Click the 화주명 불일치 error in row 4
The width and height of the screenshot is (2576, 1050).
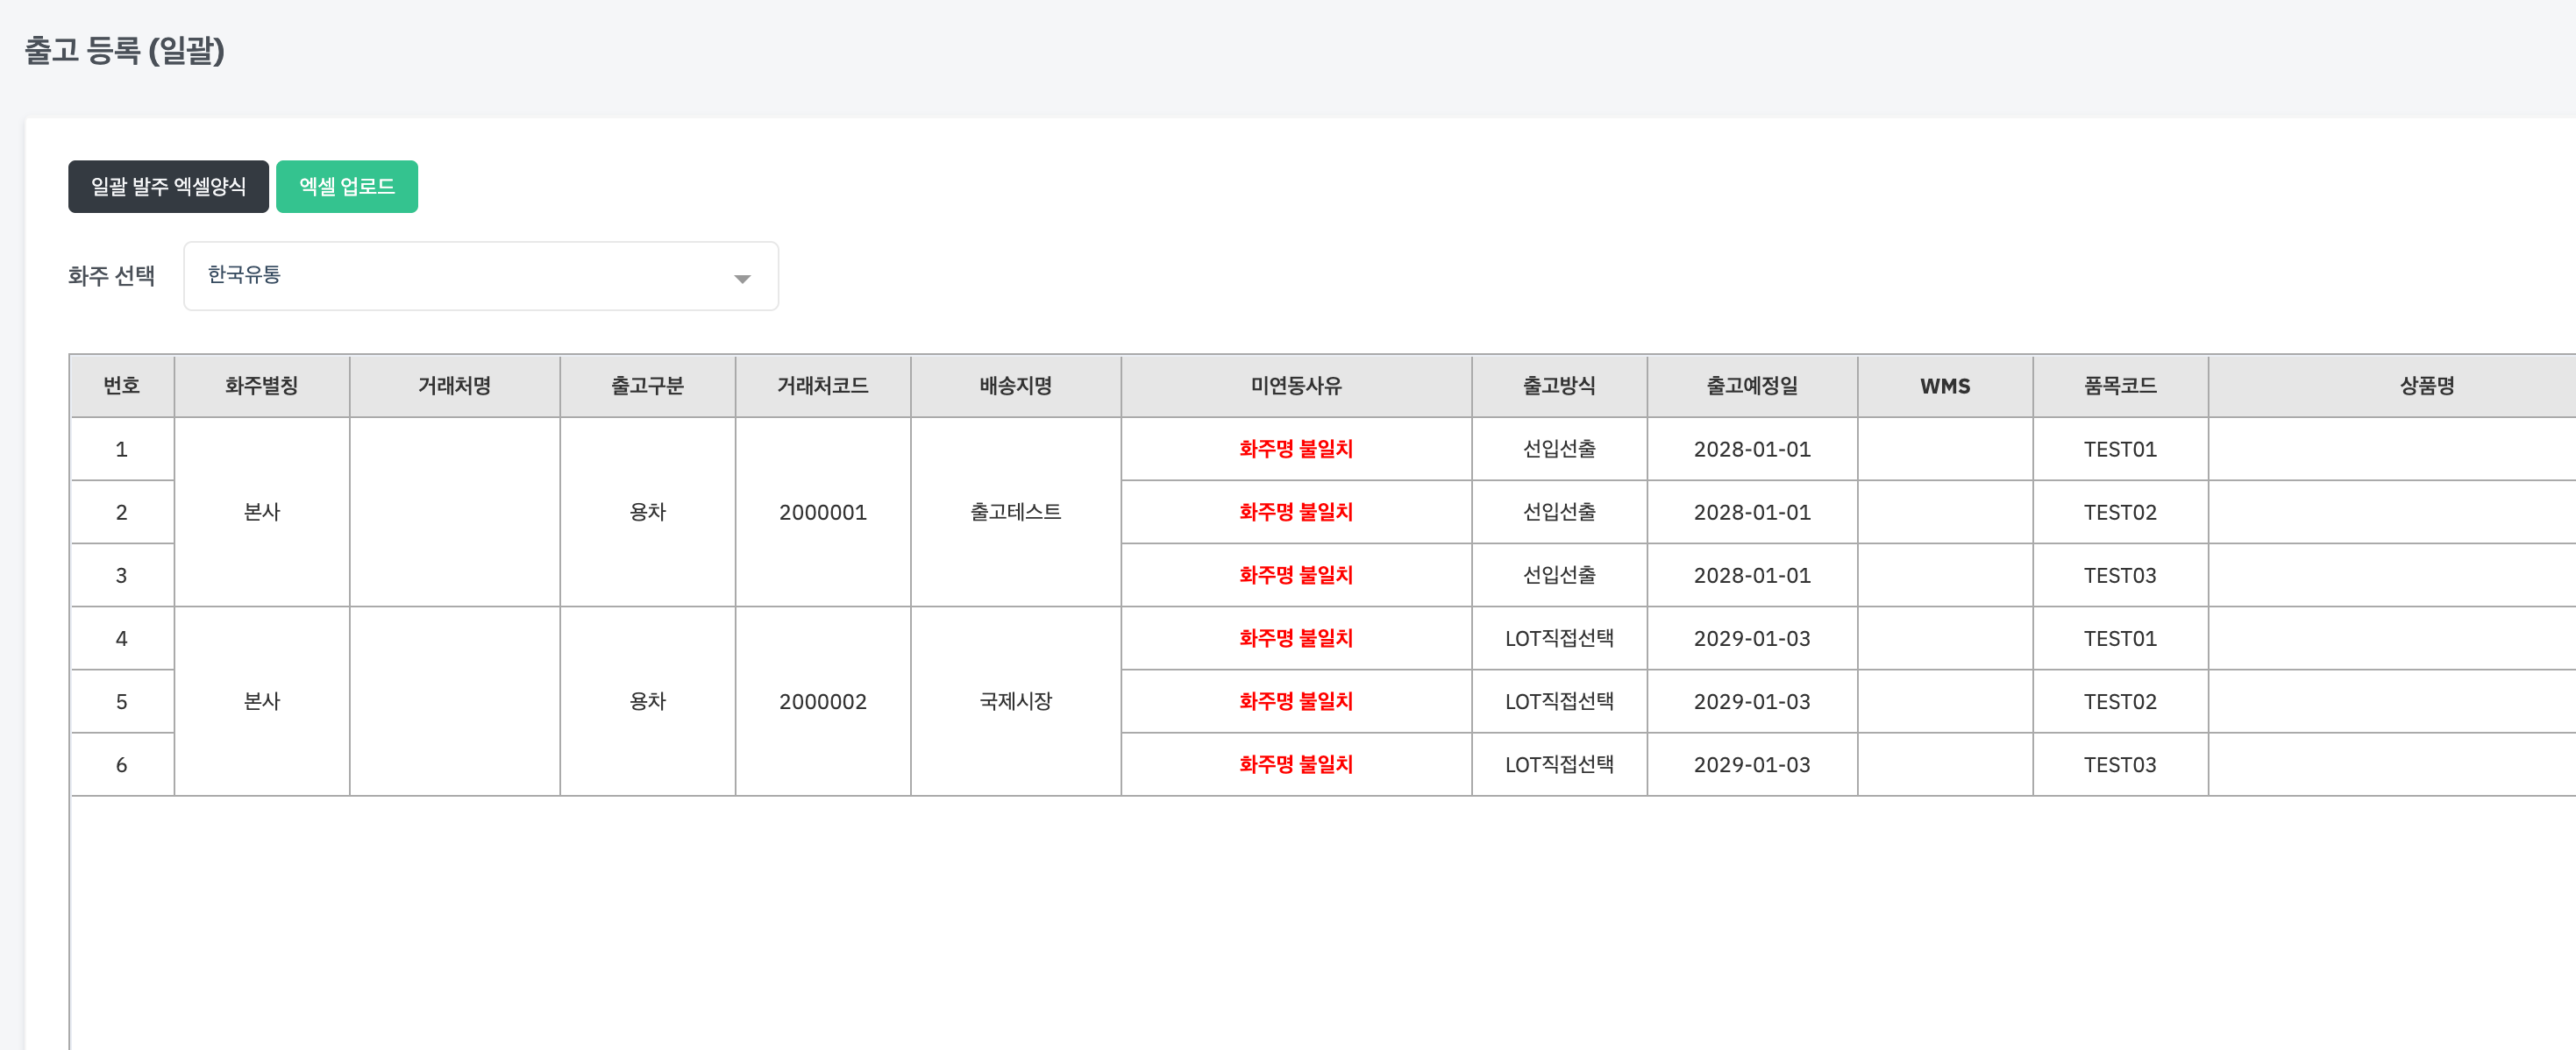[x=1295, y=638]
